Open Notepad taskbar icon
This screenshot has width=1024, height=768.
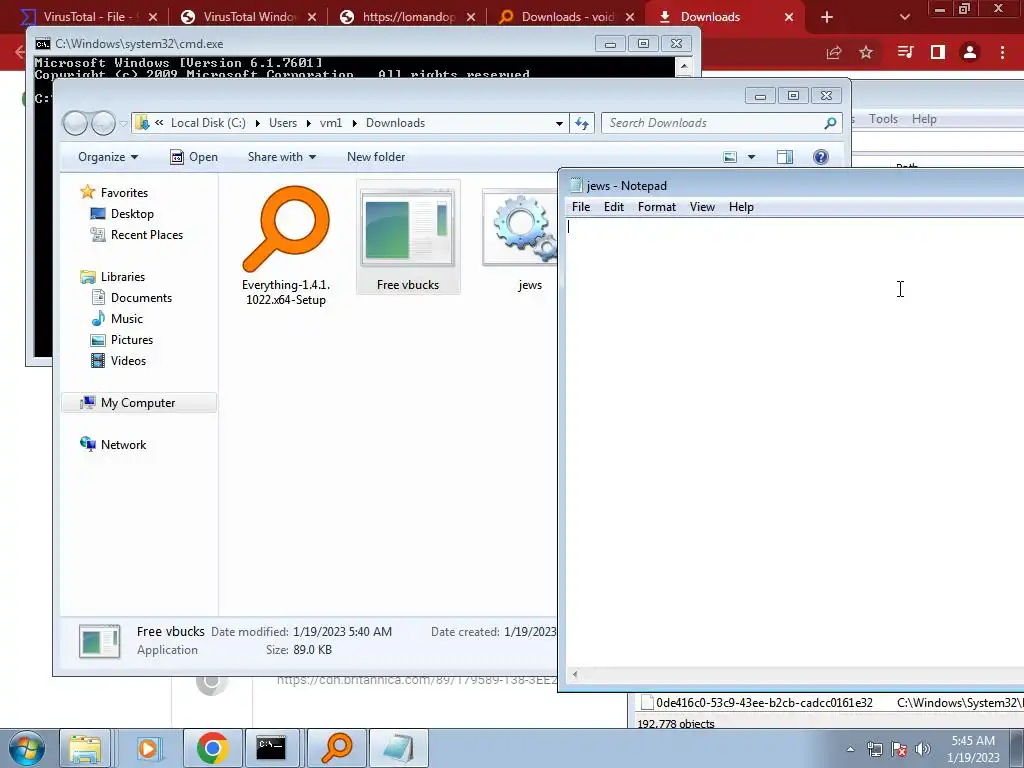pyautogui.click(x=398, y=748)
